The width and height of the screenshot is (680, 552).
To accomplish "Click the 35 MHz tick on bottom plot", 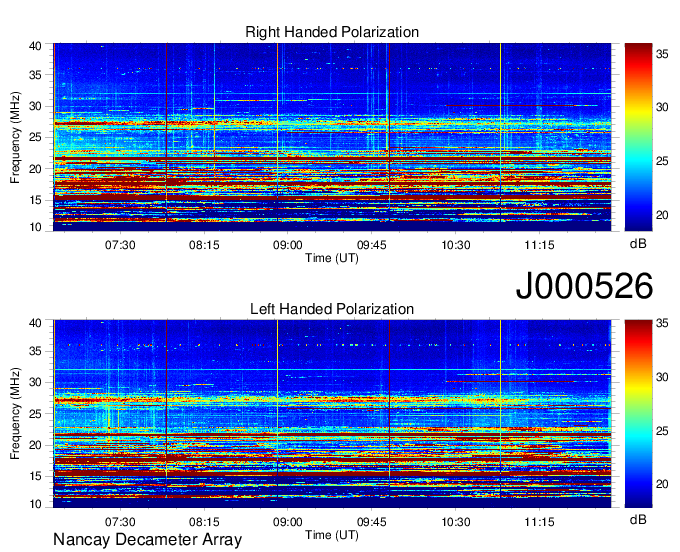I will tap(36, 351).
